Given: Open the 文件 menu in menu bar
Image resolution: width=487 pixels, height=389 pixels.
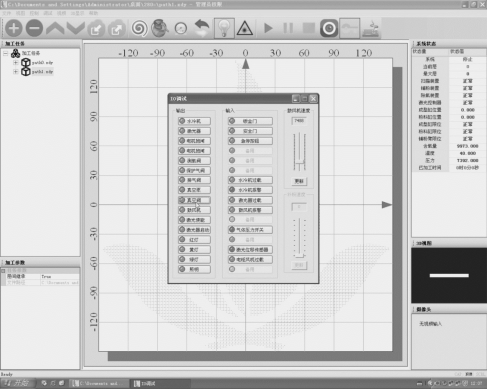Looking at the screenshot, I should point(6,13).
